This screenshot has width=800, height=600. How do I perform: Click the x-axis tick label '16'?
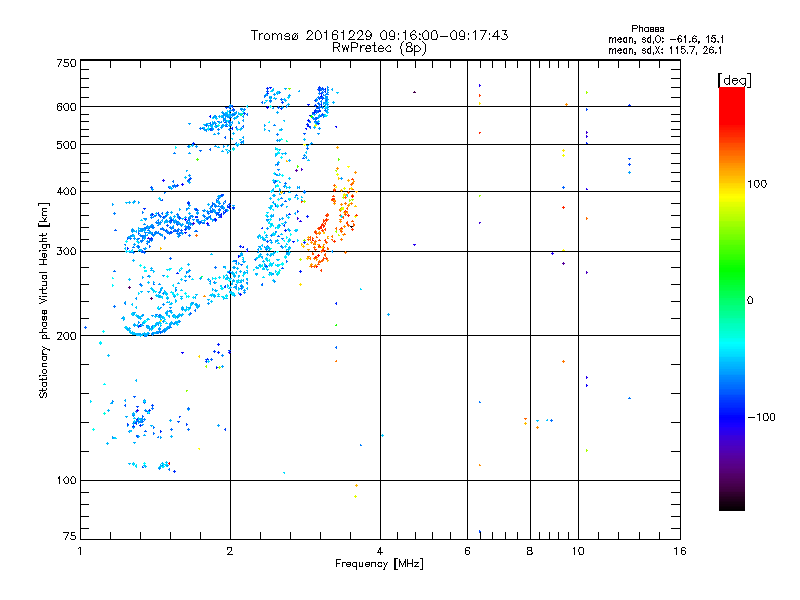click(x=680, y=551)
